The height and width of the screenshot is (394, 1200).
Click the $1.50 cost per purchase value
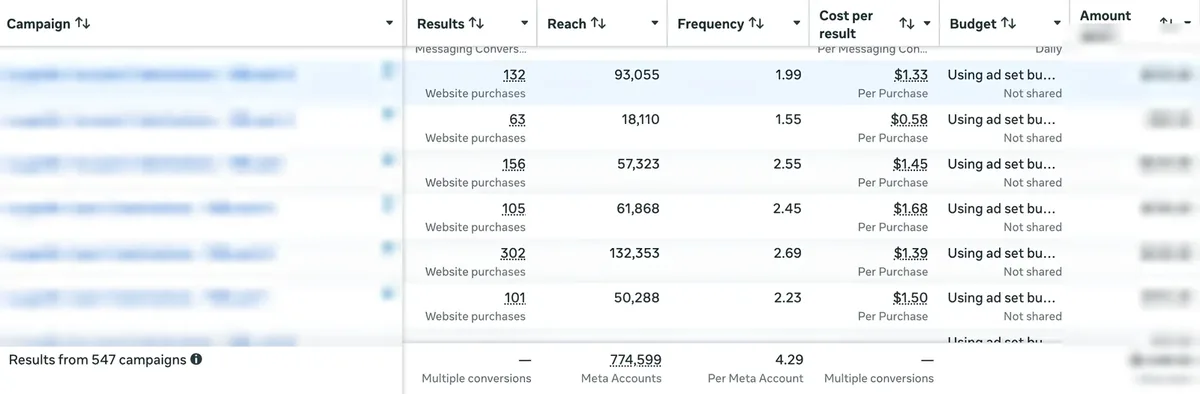click(x=911, y=297)
